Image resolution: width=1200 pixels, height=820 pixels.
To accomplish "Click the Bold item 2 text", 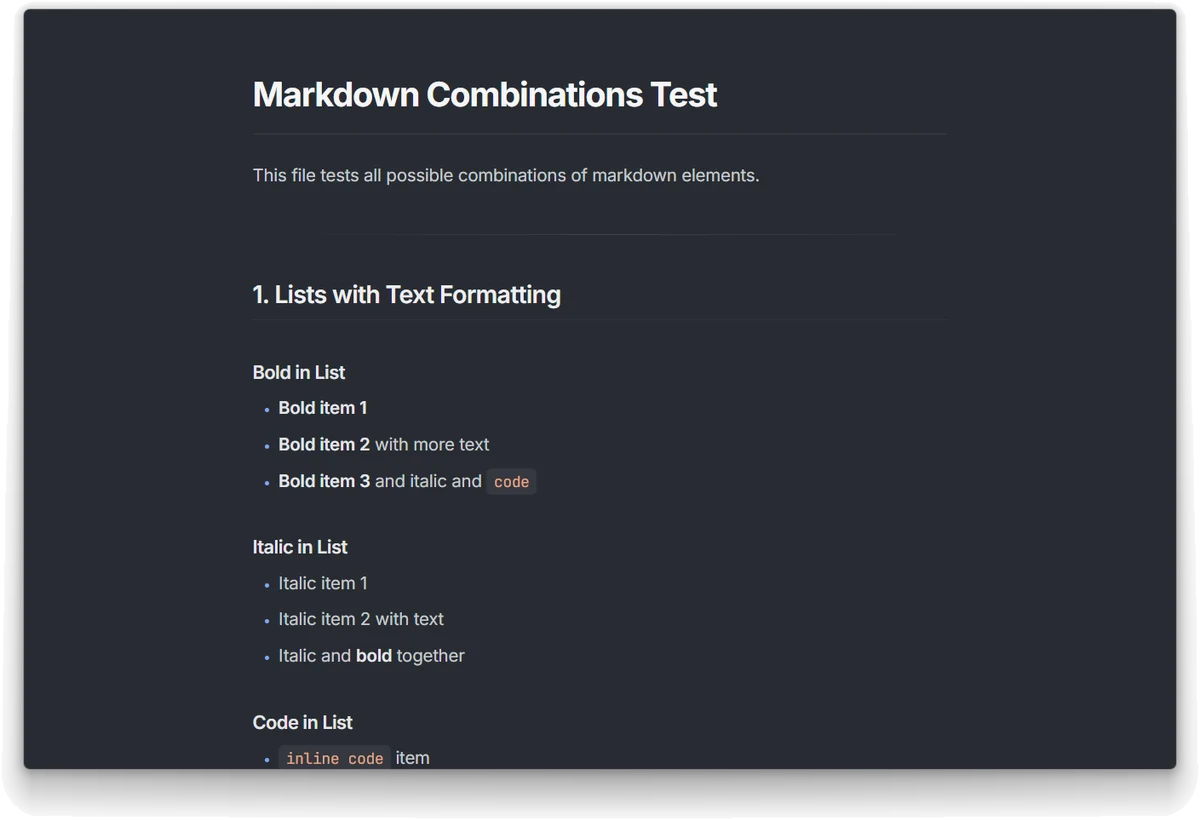I will (324, 445).
